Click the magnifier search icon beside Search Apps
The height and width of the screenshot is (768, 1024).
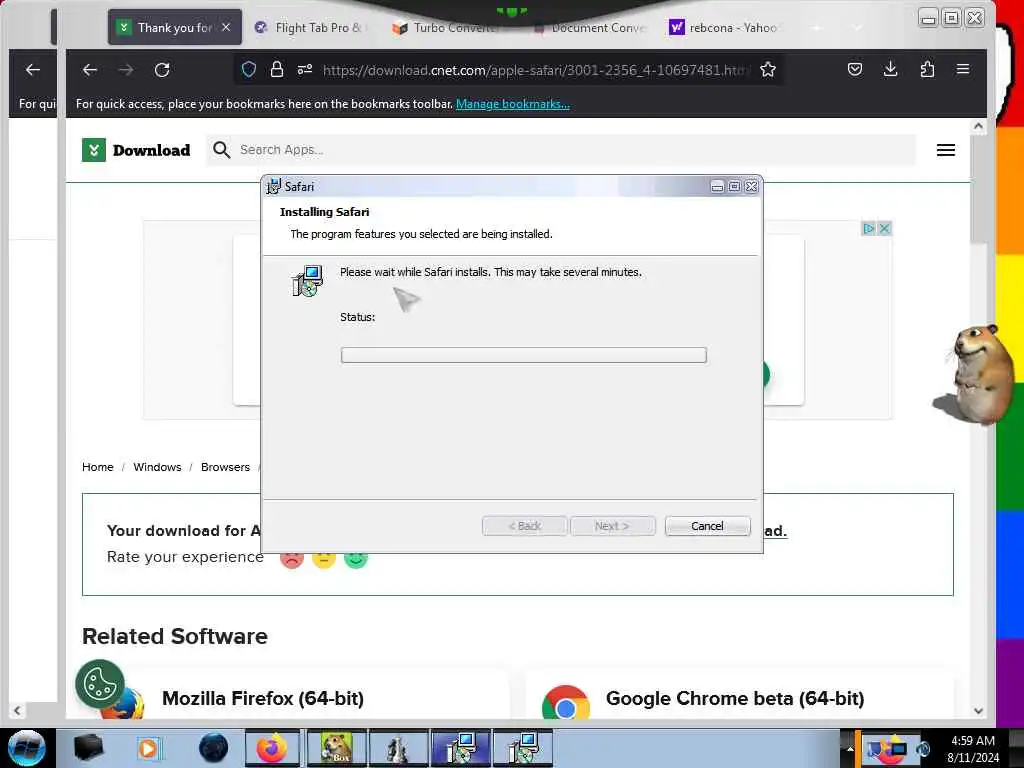click(221, 150)
